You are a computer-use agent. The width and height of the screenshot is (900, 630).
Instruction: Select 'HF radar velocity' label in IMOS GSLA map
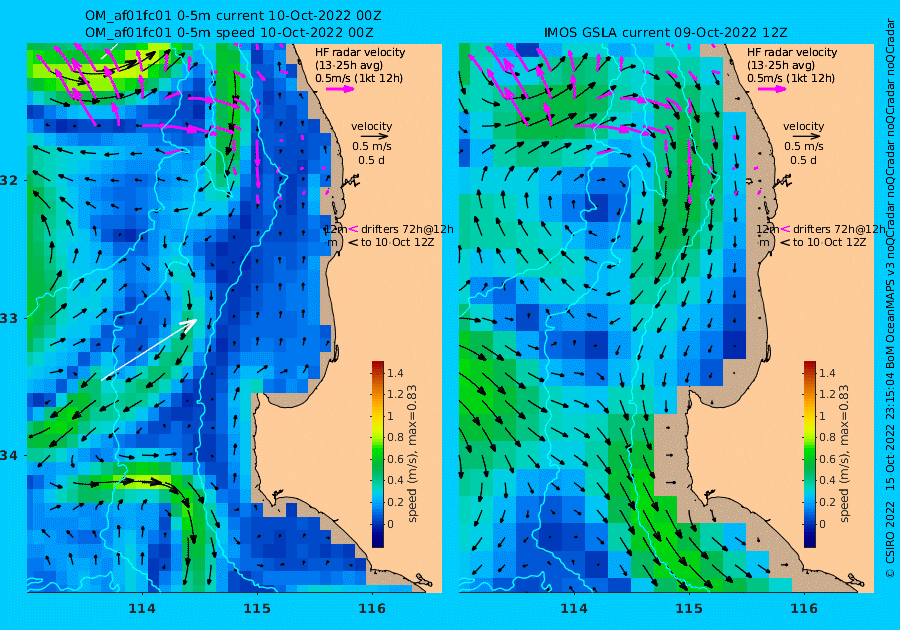(x=792, y=52)
